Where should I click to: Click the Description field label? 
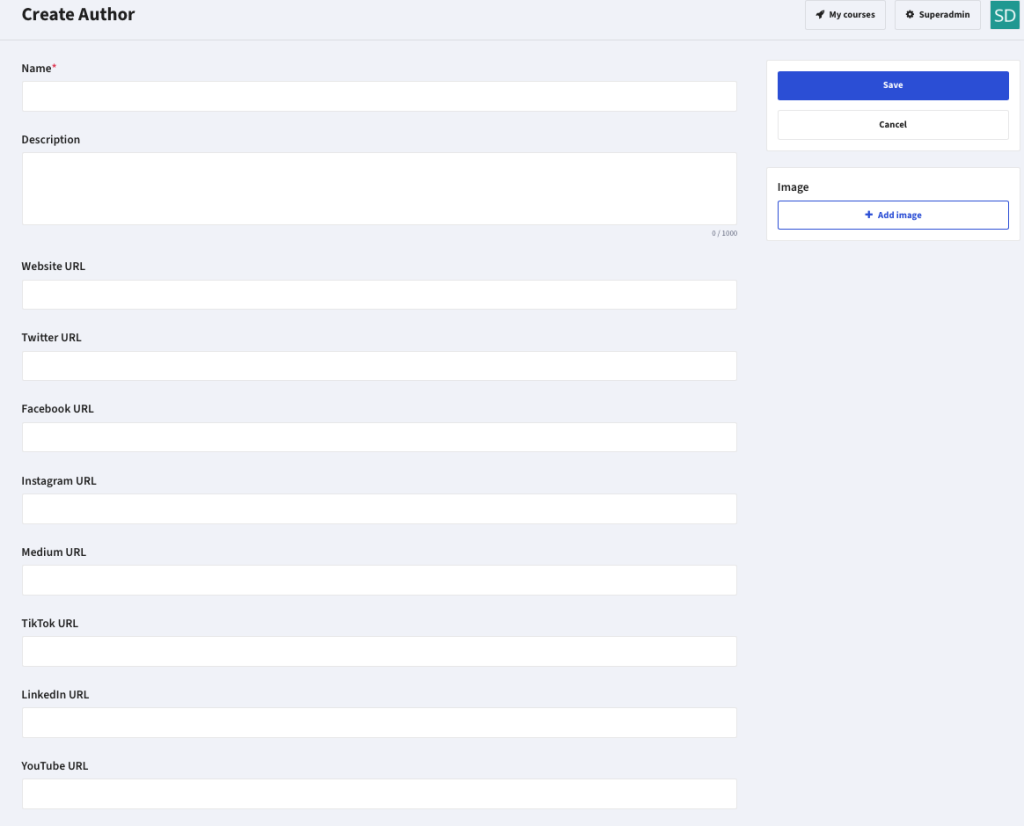[51, 140]
